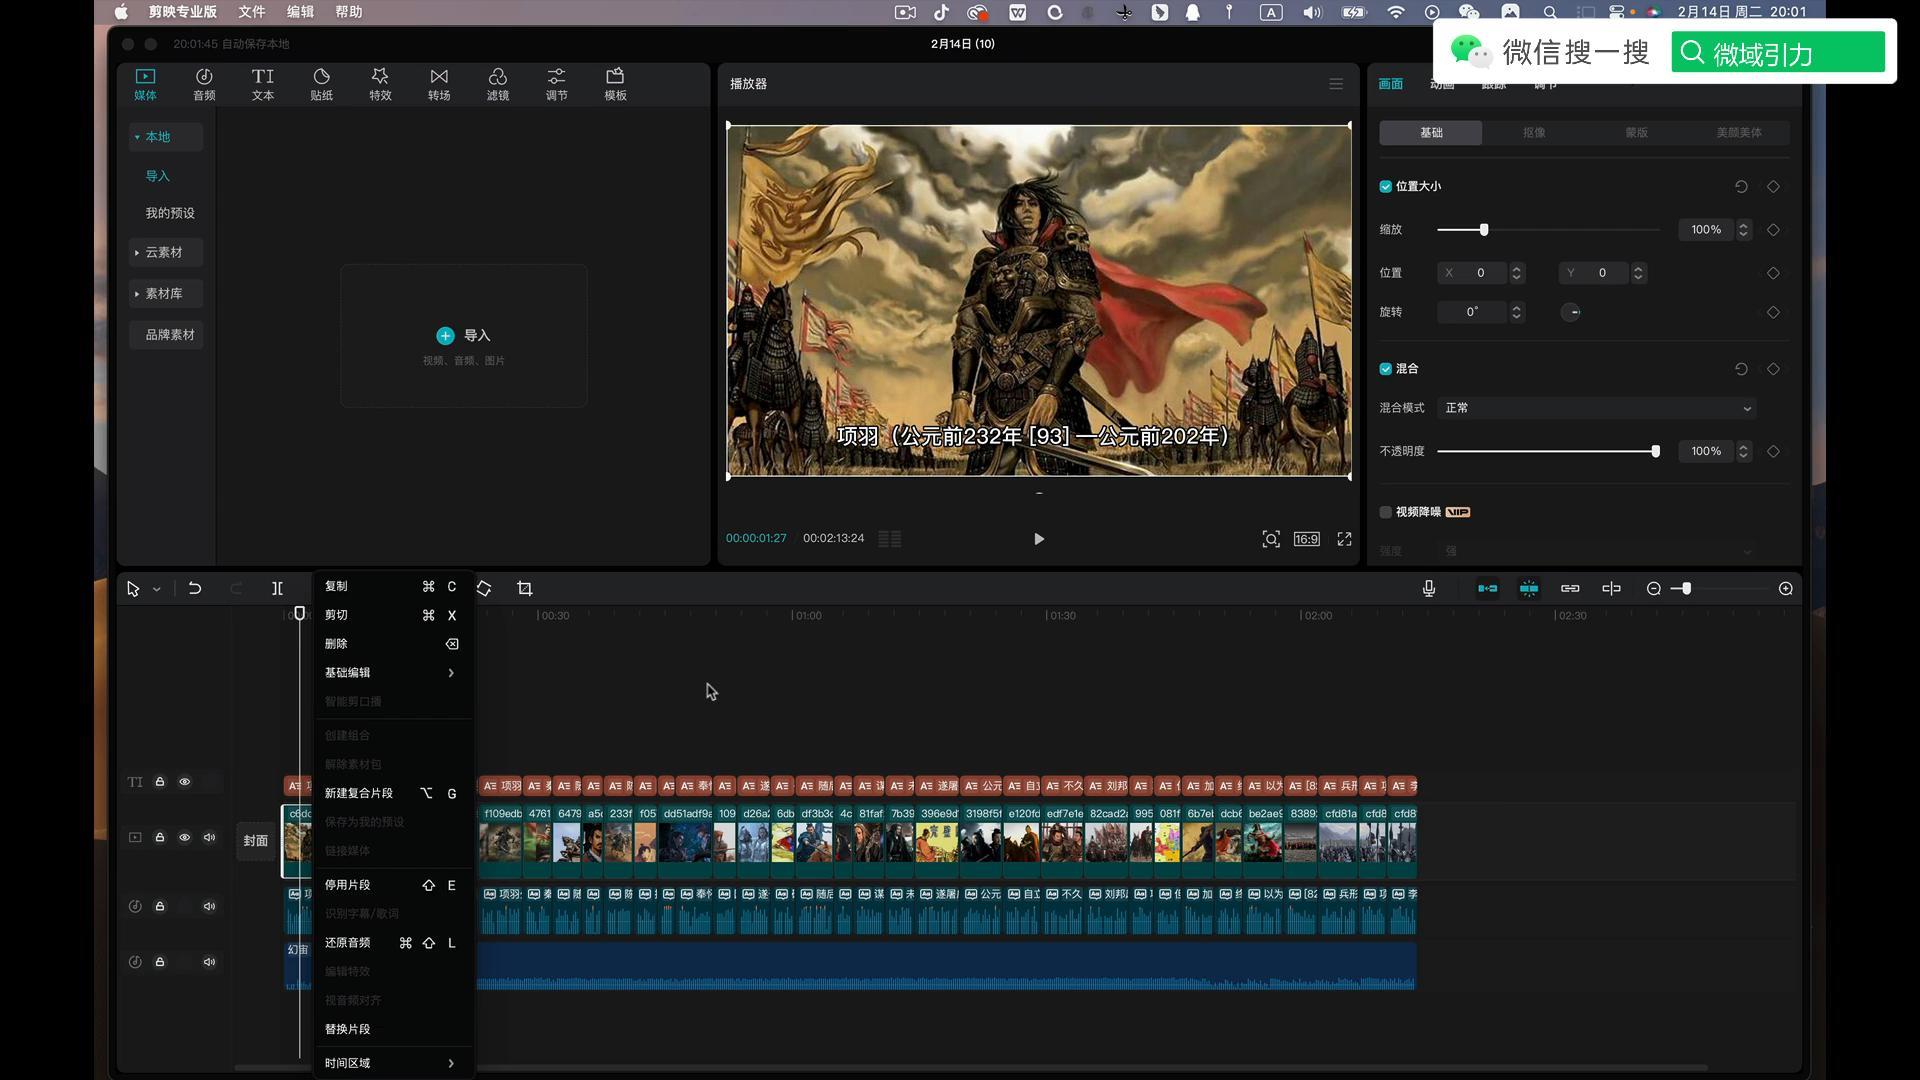The width and height of the screenshot is (1920, 1080).
Task: Collapse the 本地 tree section
Action: click(x=137, y=137)
